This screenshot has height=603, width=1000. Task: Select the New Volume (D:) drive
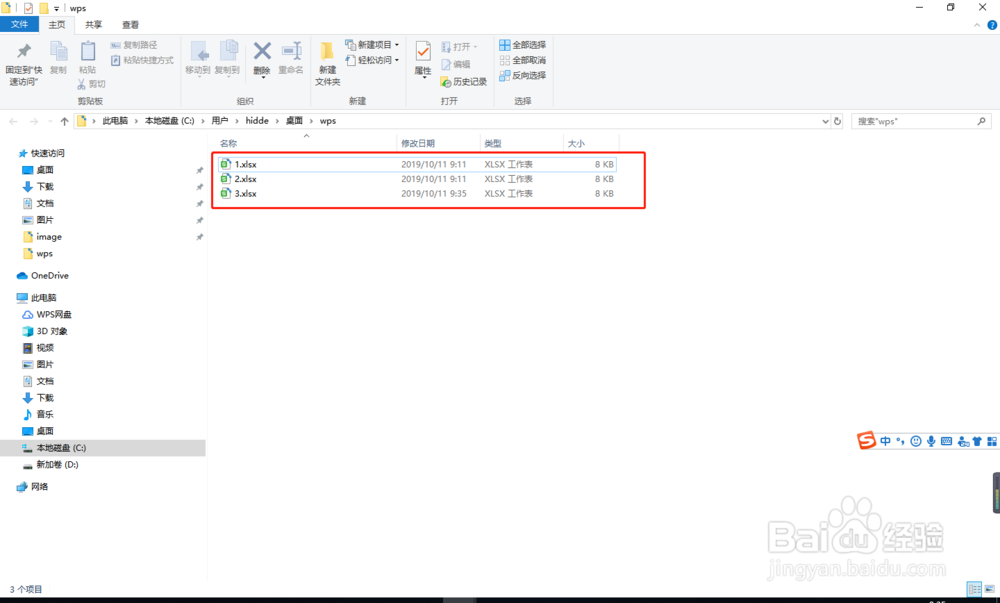(57, 465)
